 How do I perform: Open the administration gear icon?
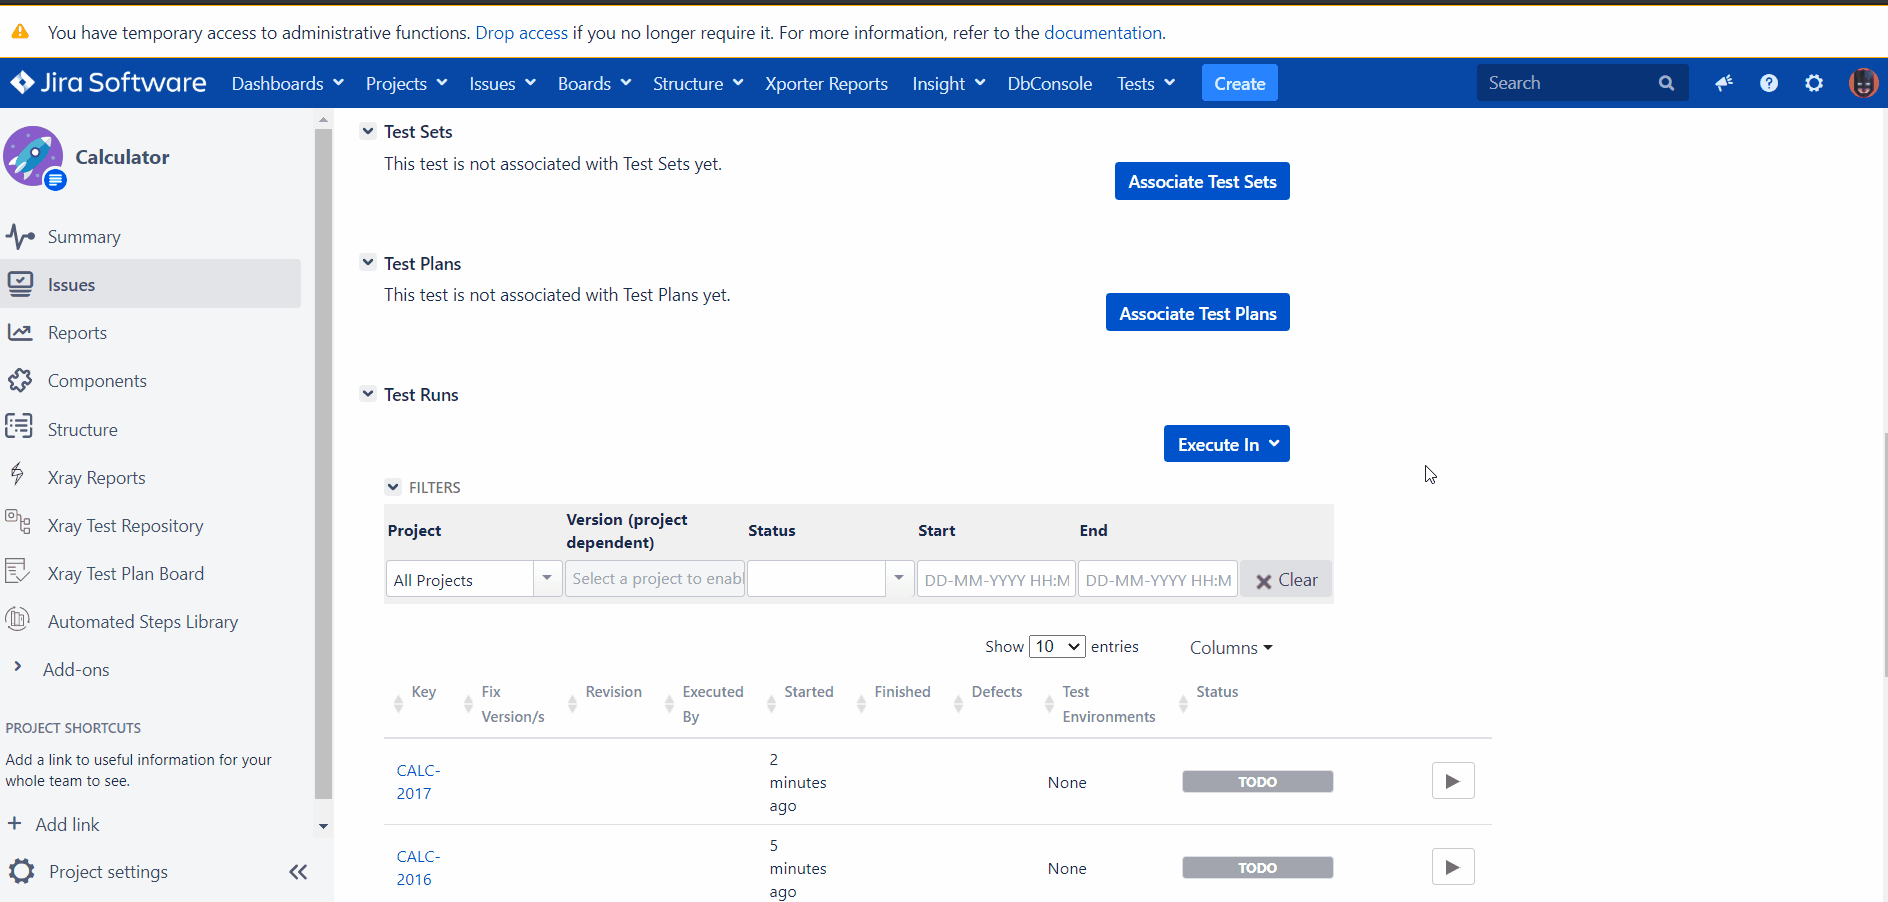(1814, 83)
